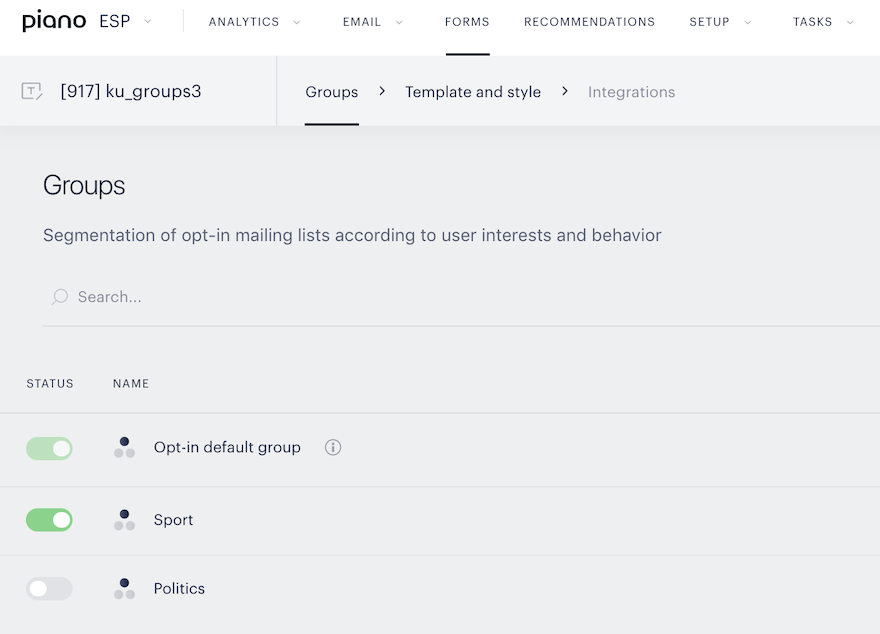Click the Piano logo
The image size is (880, 634).
(x=54, y=21)
